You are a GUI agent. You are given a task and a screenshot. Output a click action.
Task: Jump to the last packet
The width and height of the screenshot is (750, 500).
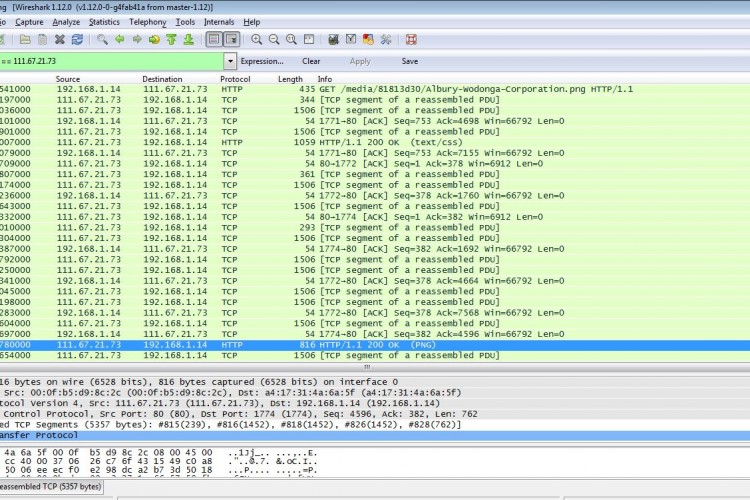tap(188, 40)
